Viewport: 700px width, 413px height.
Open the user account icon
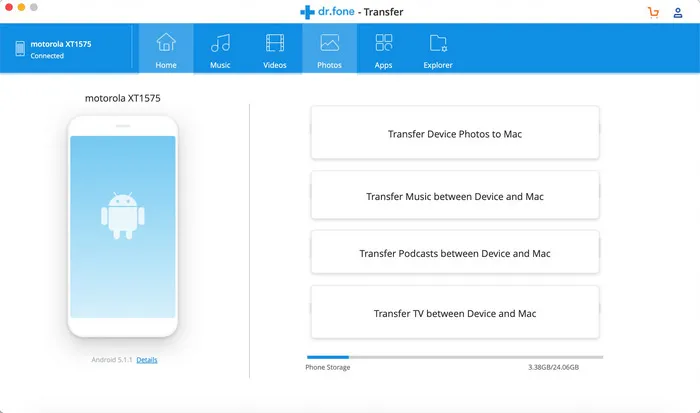click(678, 13)
